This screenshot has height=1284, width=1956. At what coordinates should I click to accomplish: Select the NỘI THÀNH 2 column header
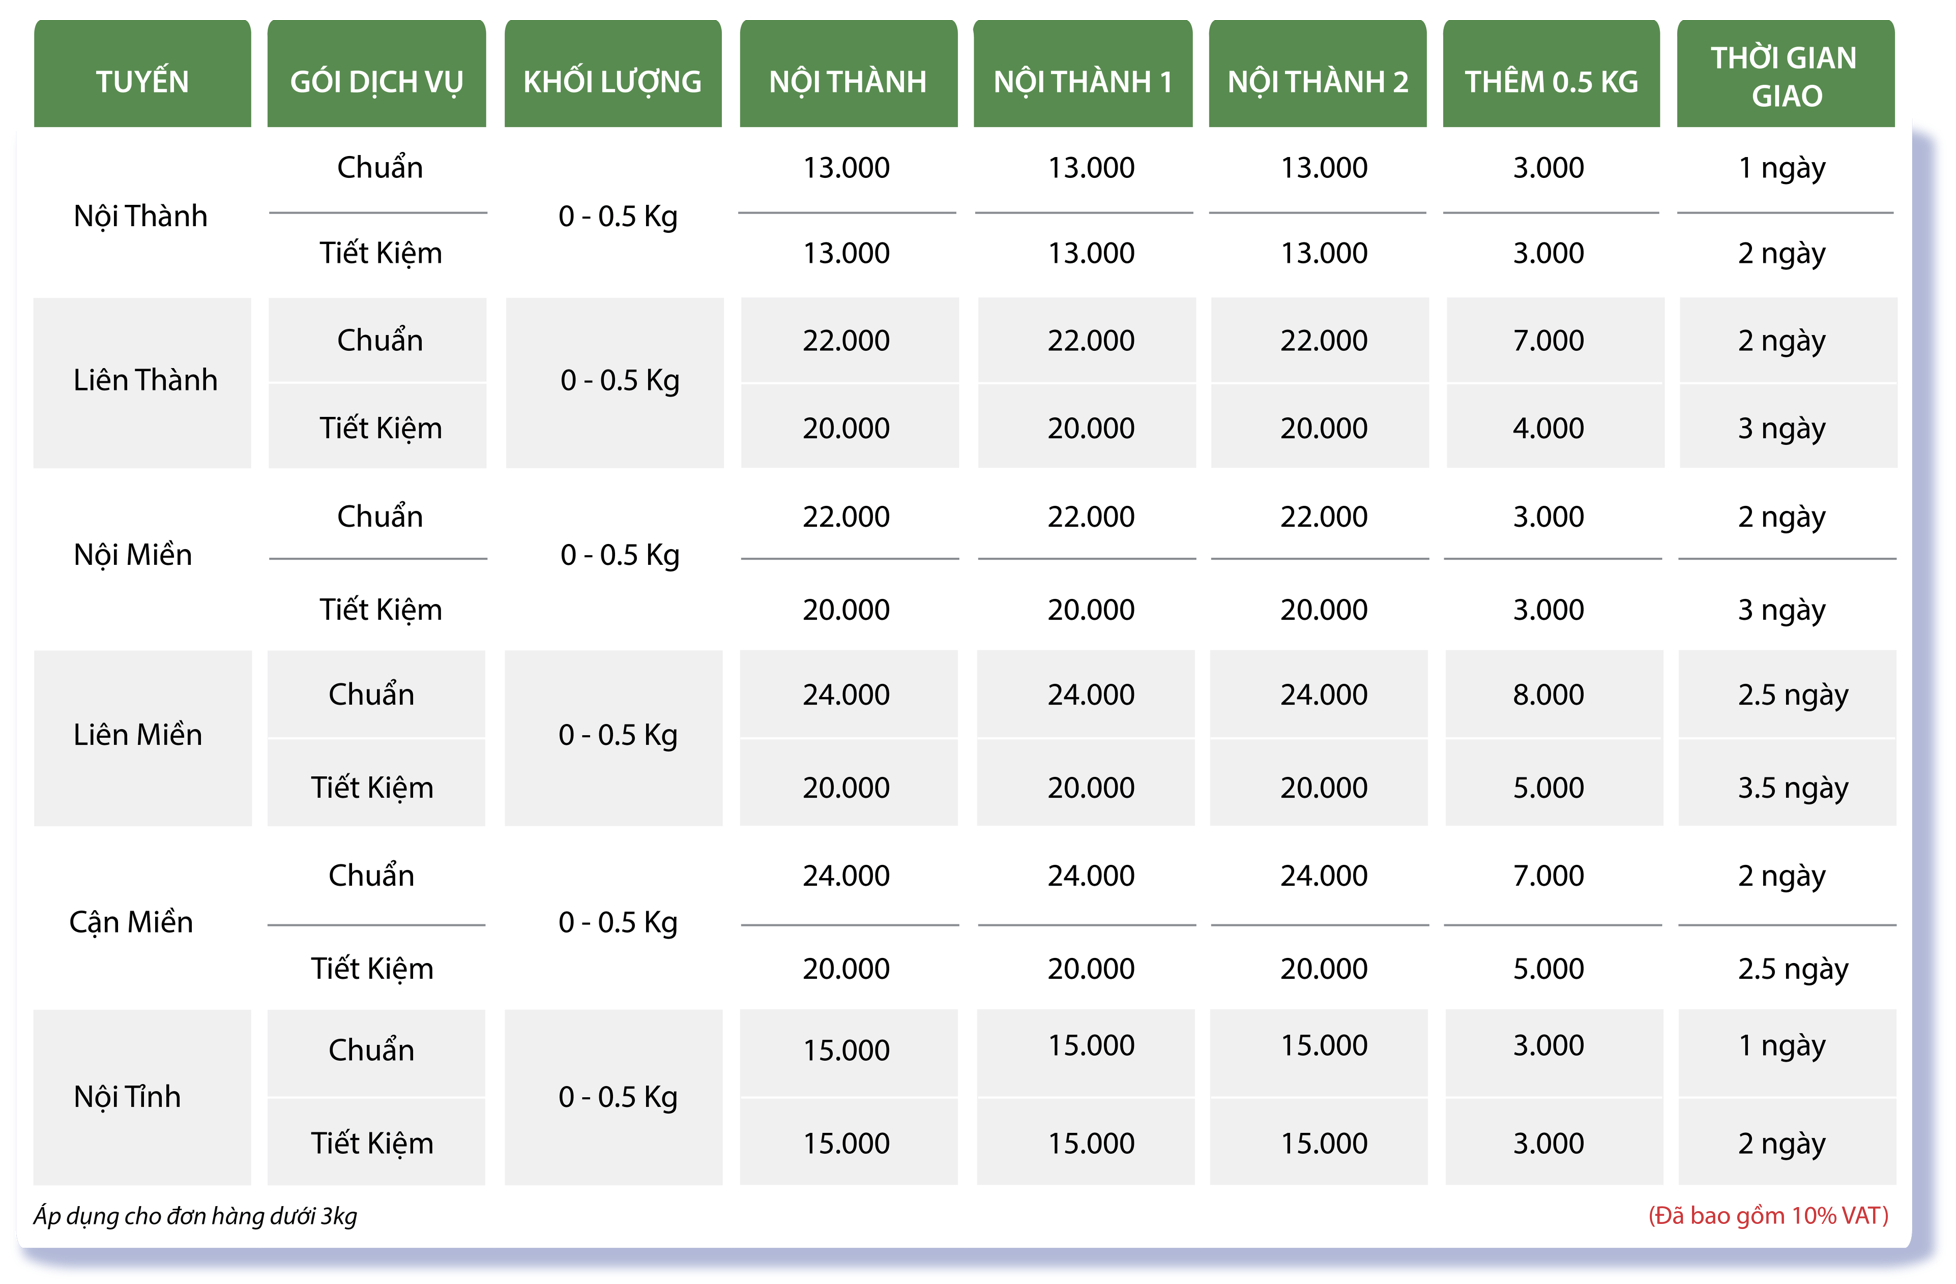pyautogui.click(x=1318, y=74)
